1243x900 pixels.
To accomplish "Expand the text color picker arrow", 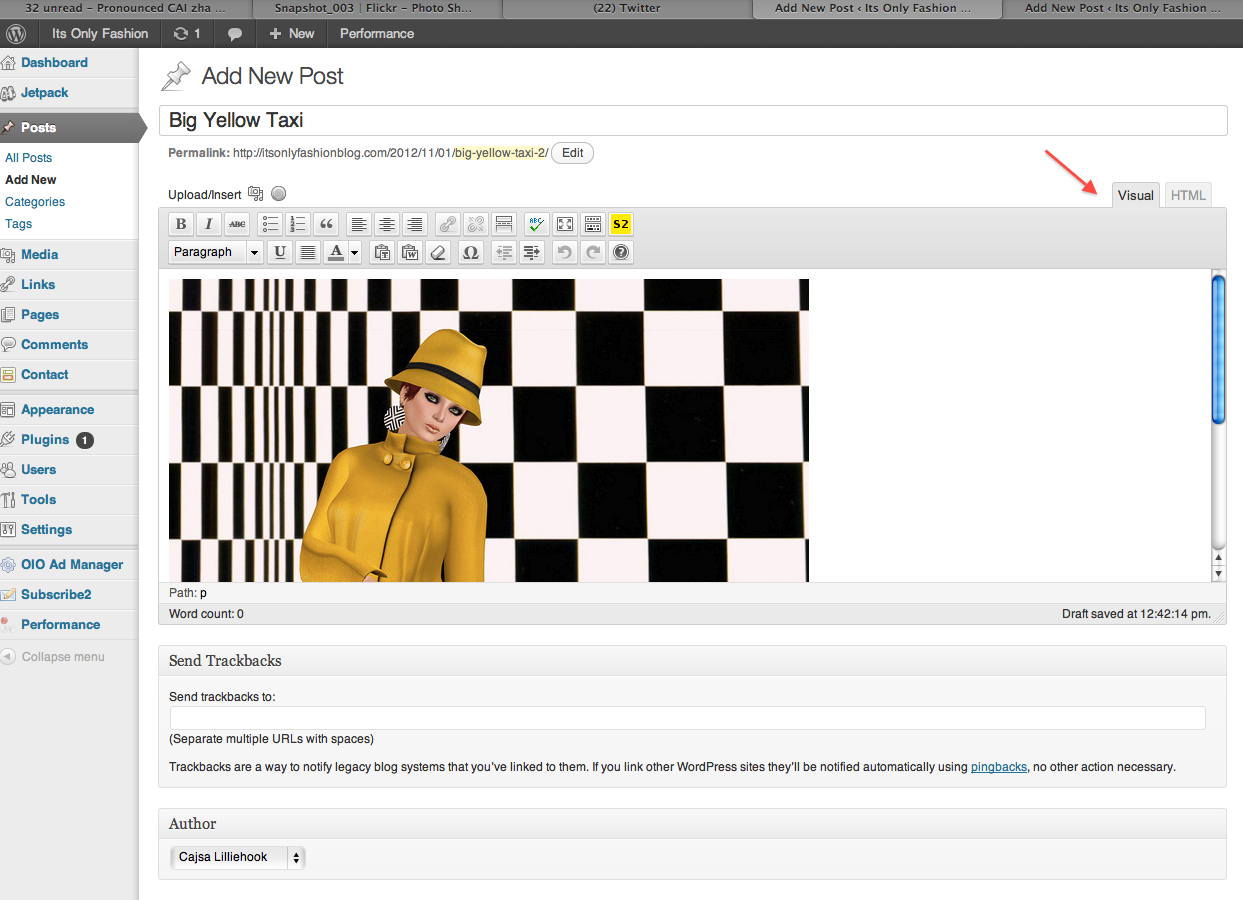I will (x=355, y=253).
